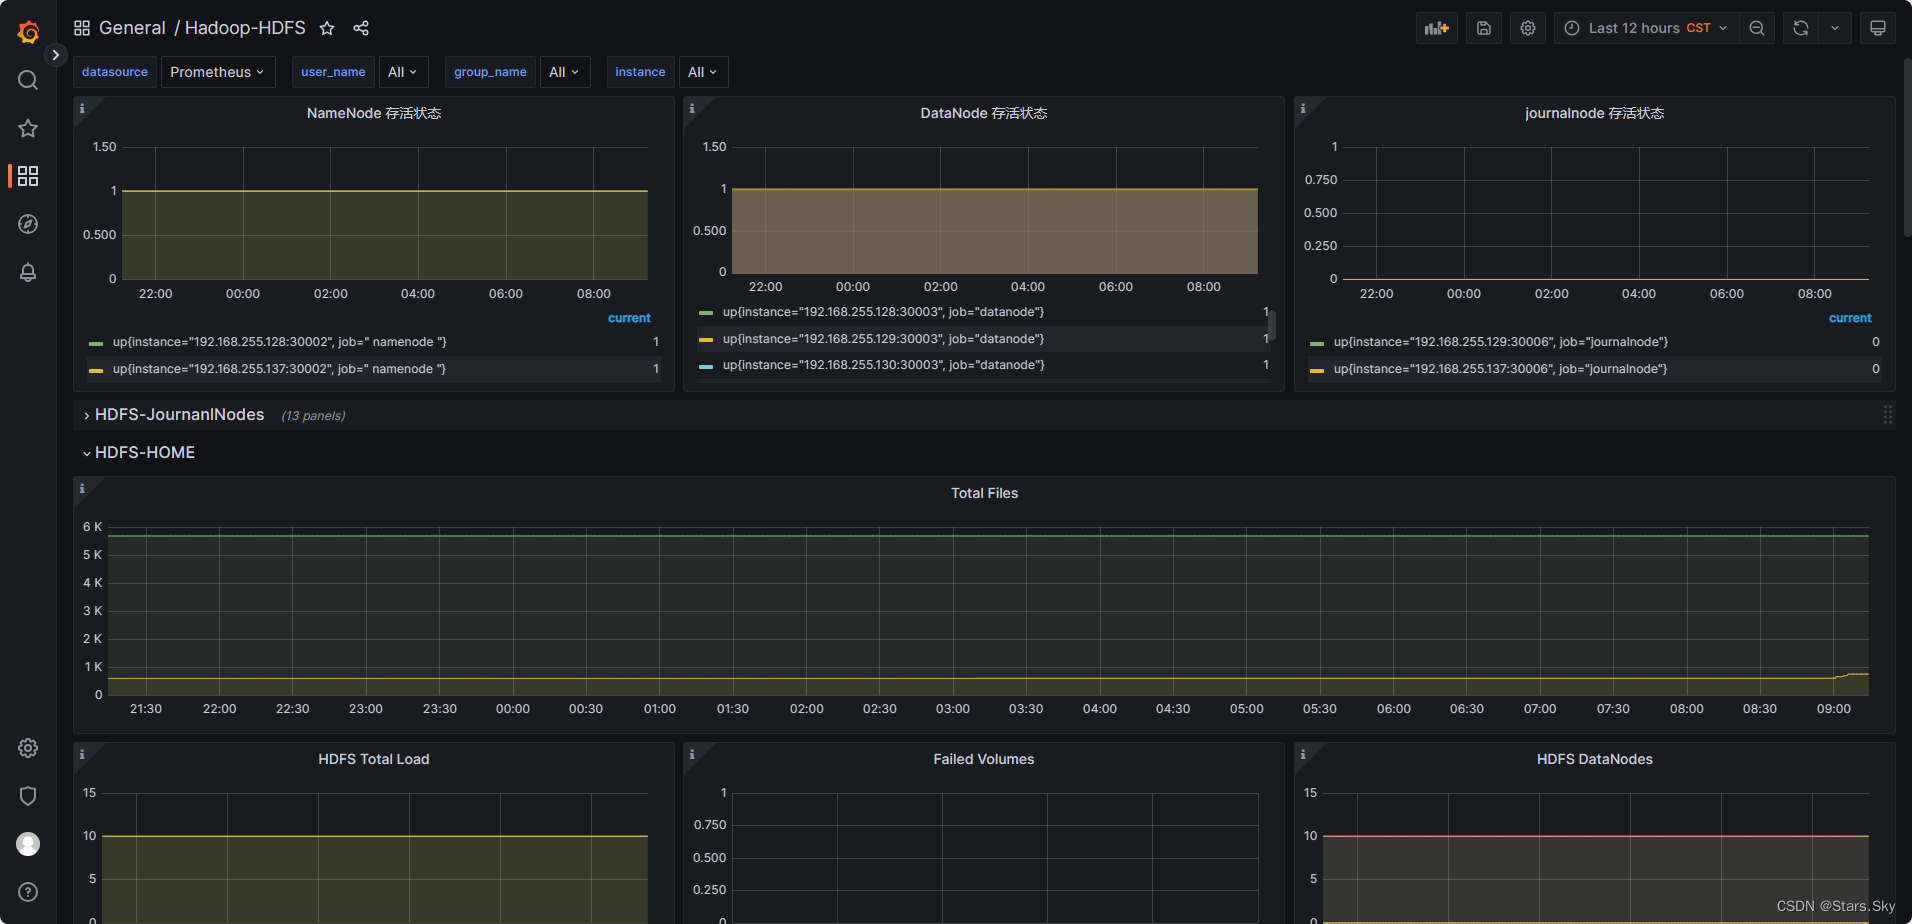Open the journalnode 存活状态 panel title menu
The image size is (1912, 924).
tap(1595, 113)
